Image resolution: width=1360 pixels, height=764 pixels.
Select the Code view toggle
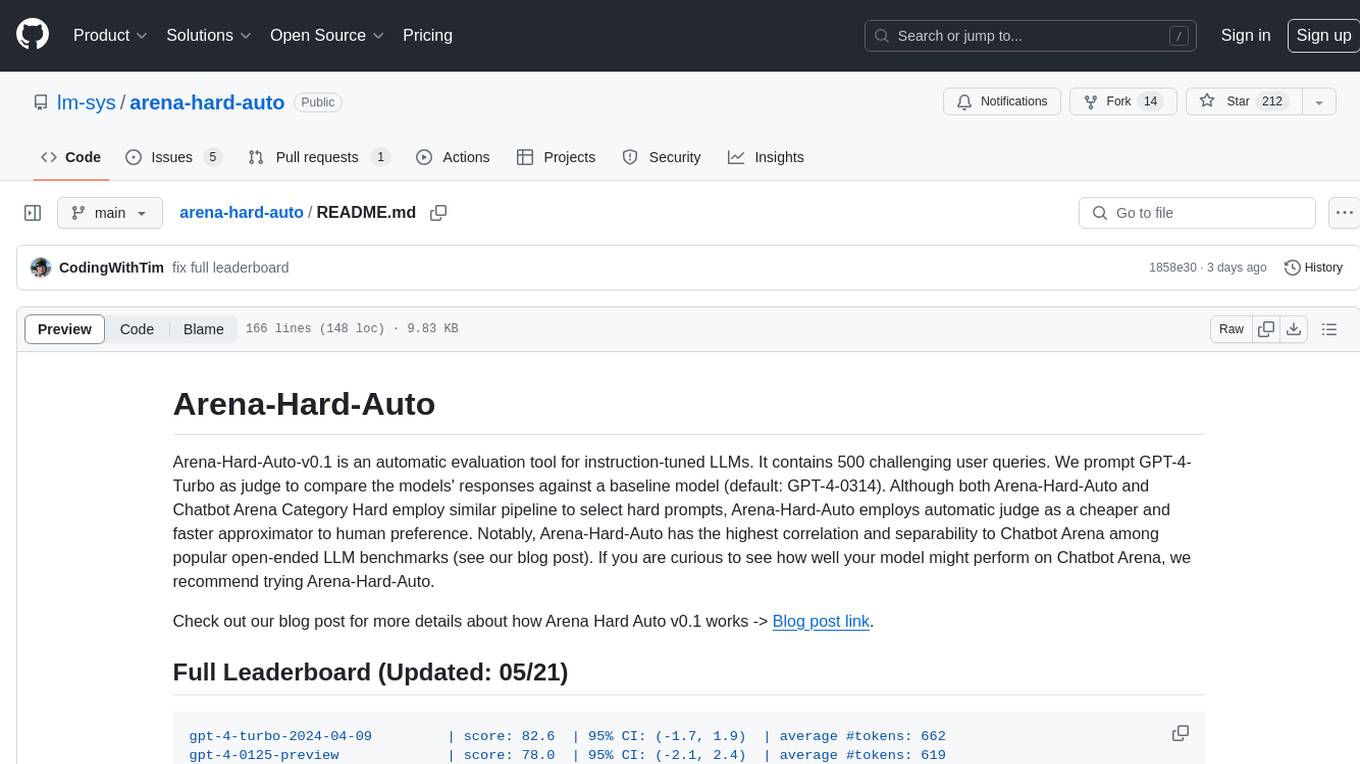[137, 329]
